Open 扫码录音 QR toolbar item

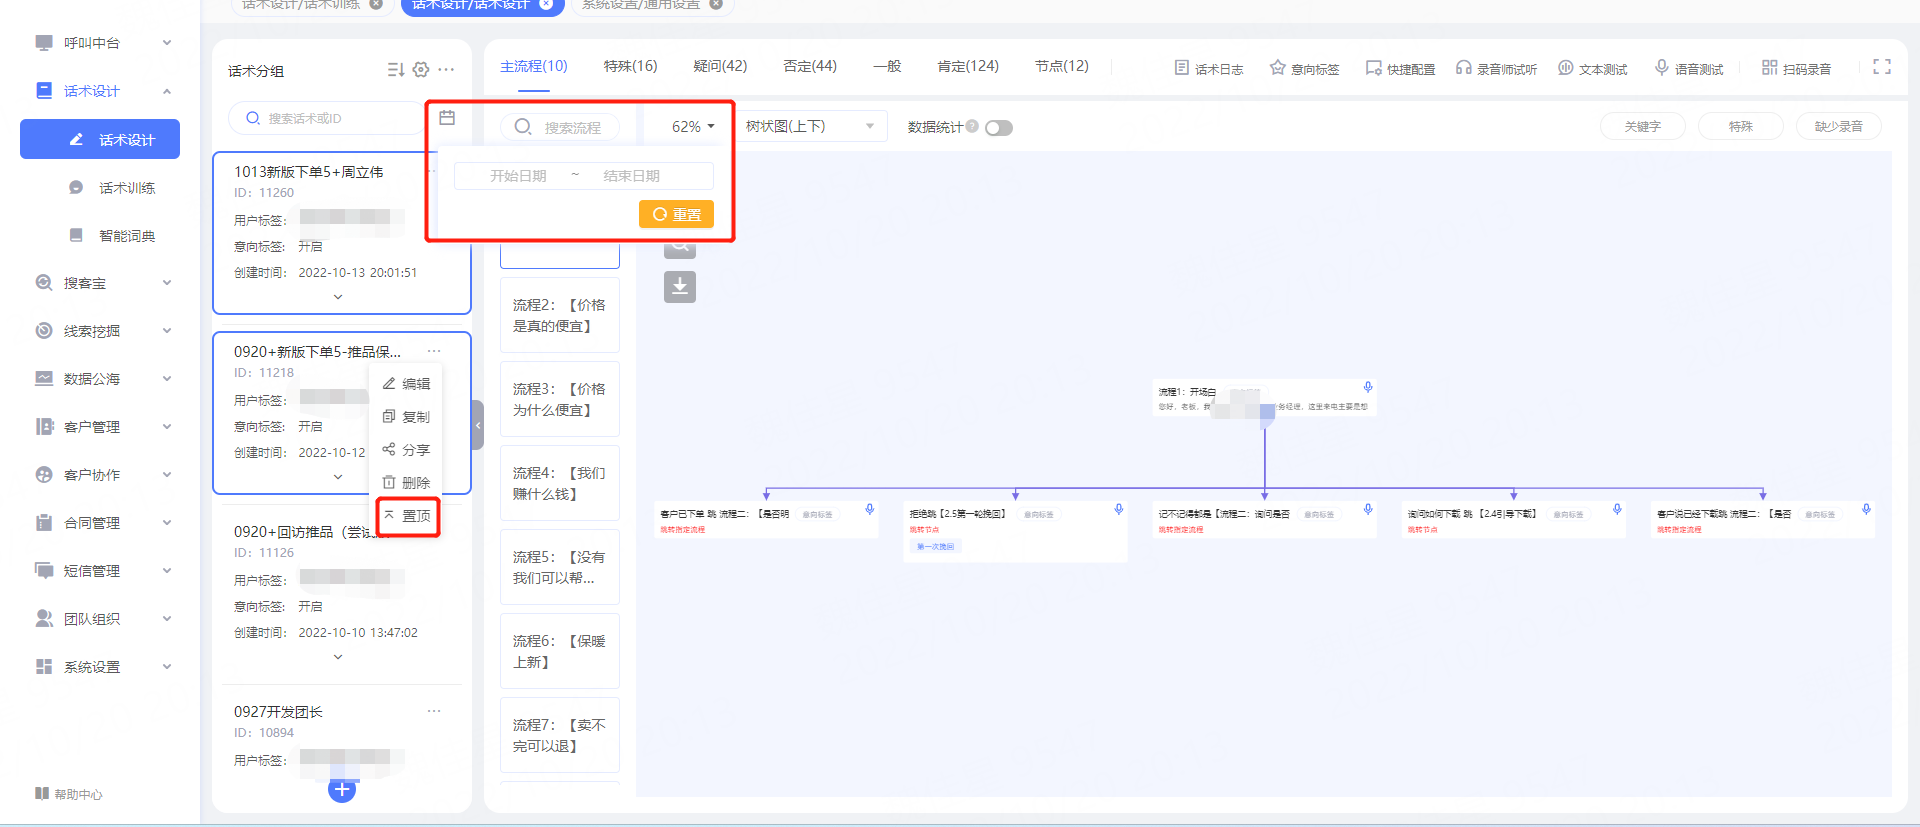click(1796, 68)
